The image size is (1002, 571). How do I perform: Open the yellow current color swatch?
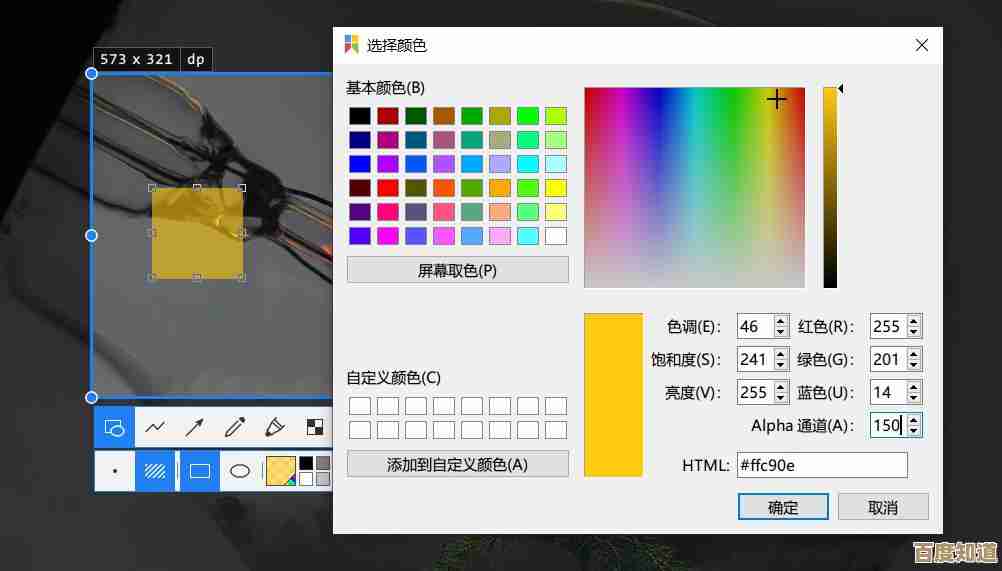pos(279,470)
